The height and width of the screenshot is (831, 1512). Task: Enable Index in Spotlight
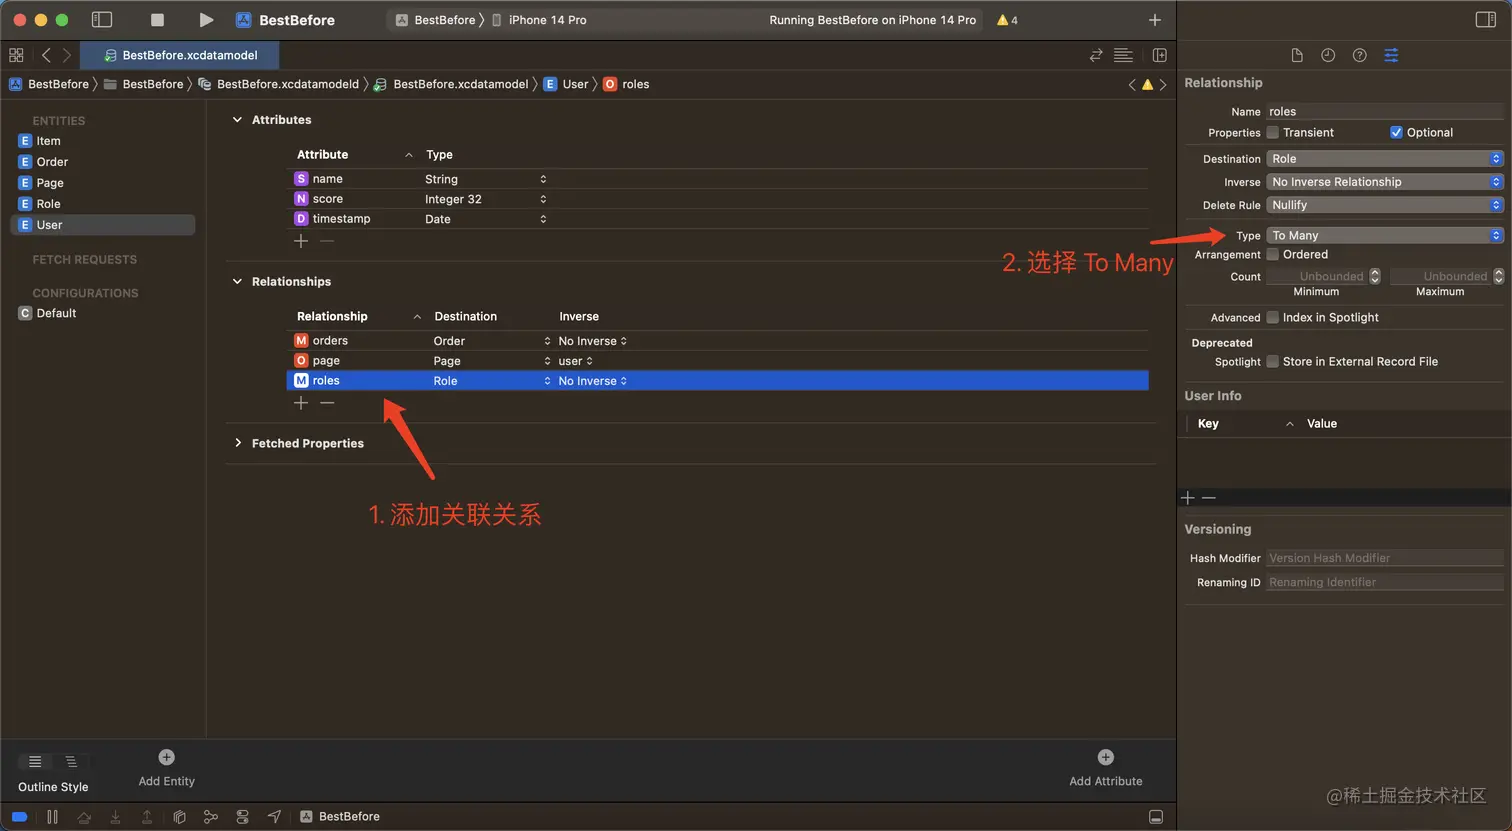1273,317
